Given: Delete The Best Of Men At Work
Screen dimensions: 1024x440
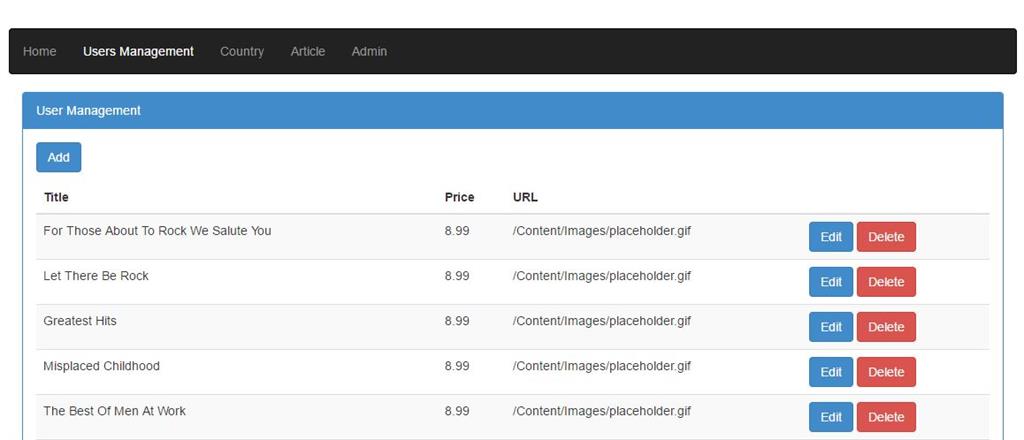Looking at the screenshot, I should (886, 417).
